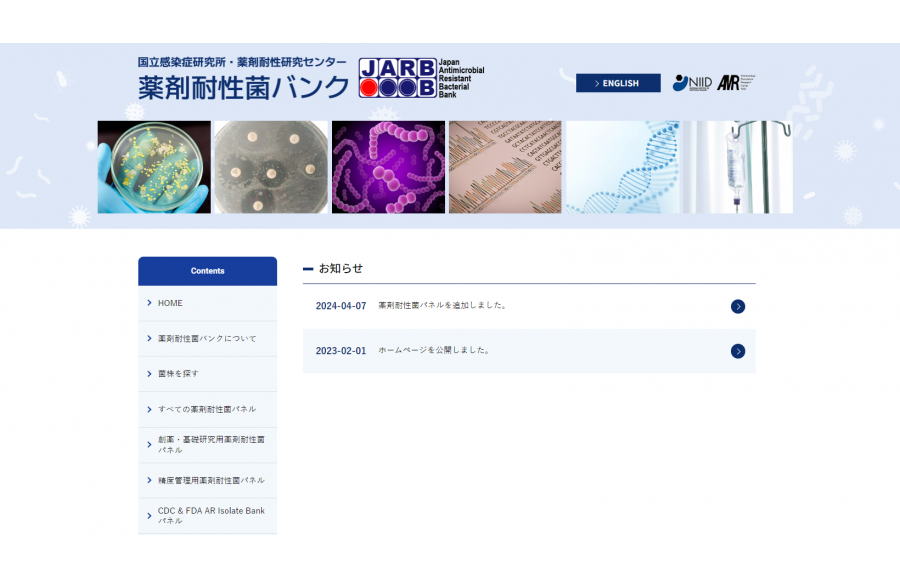This screenshot has height=580, width=900.
Task: Click the DNA sequencing chromatogram image
Action: coord(505,167)
